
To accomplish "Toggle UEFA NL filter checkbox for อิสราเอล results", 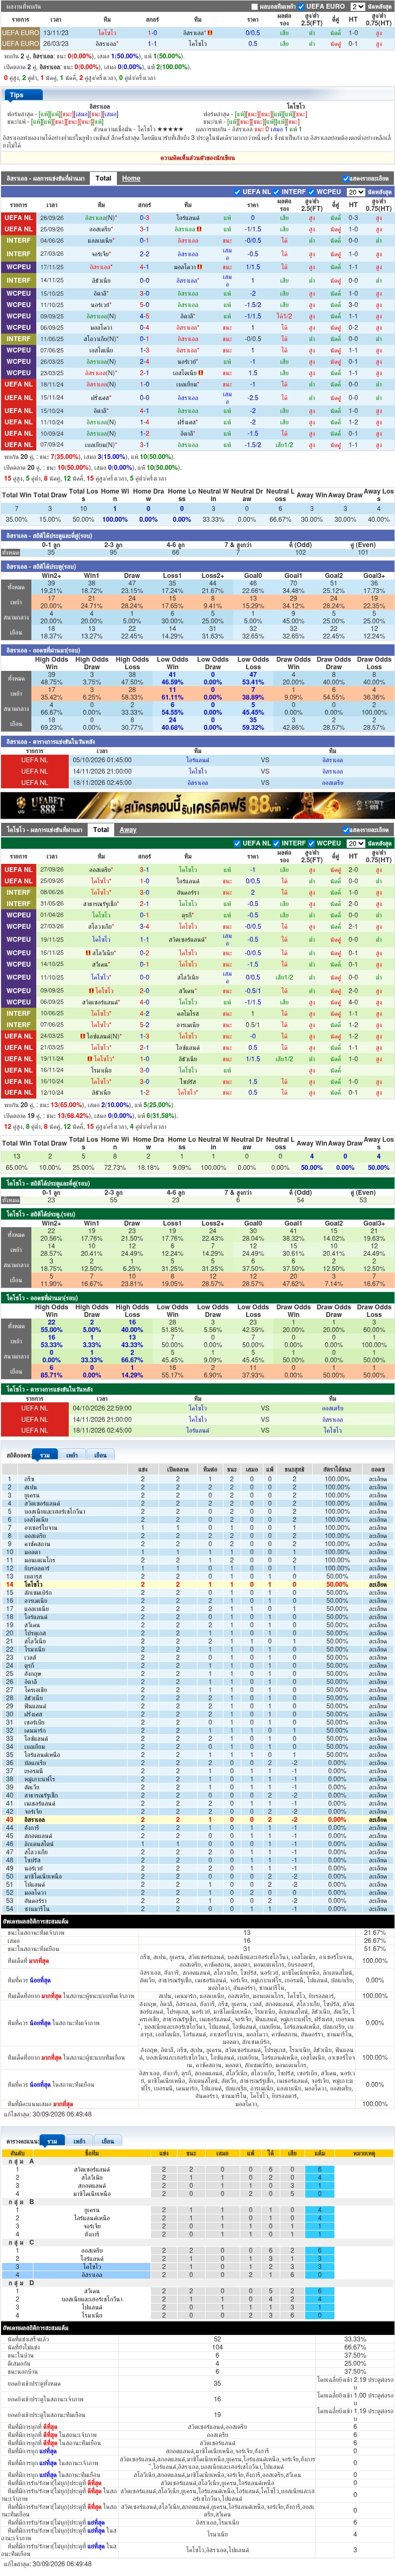I will [238, 192].
